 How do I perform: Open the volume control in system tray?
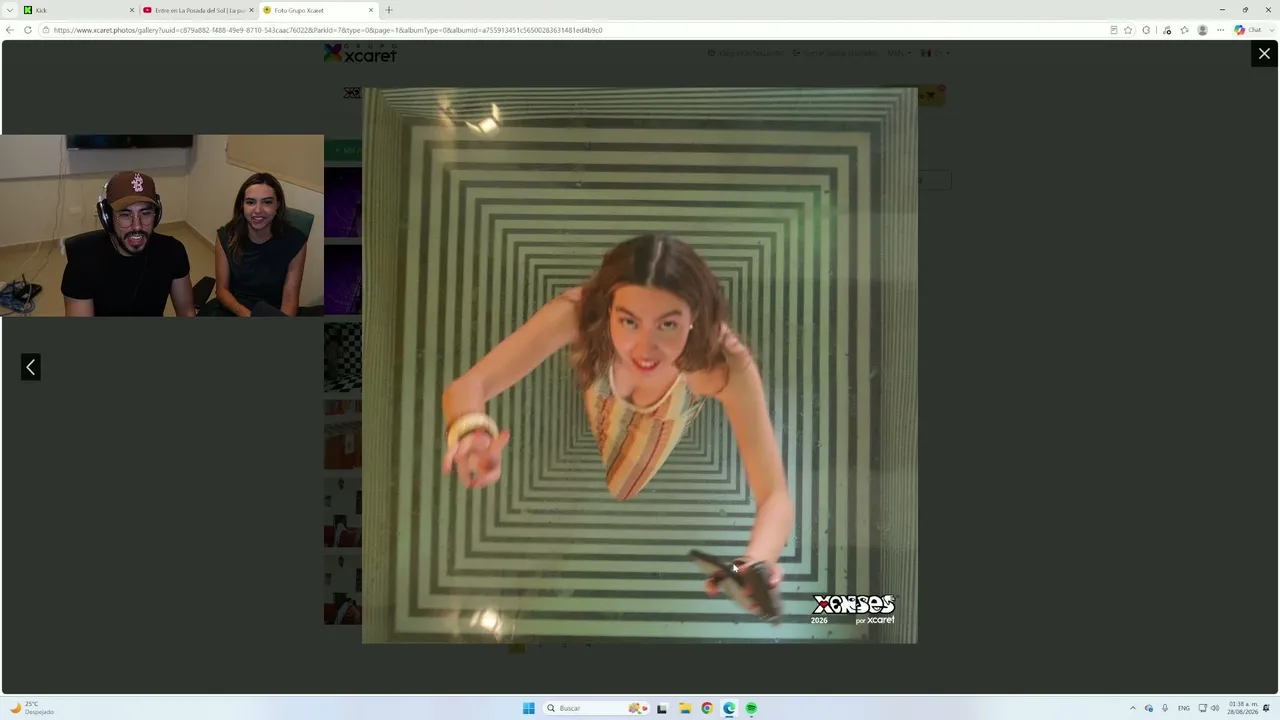pyautogui.click(x=1215, y=708)
